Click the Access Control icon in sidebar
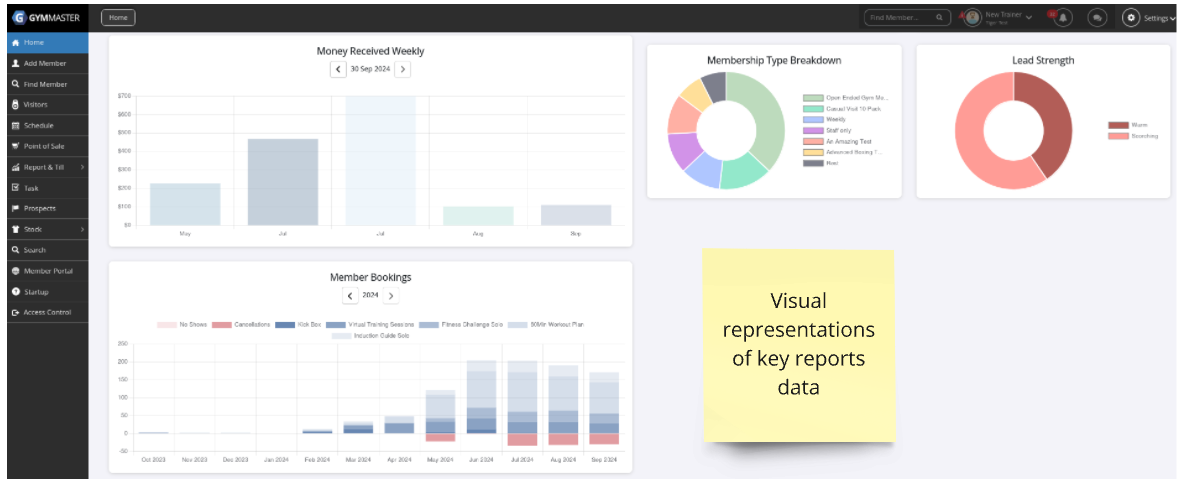The width and height of the screenshot is (1181, 484). point(15,313)
